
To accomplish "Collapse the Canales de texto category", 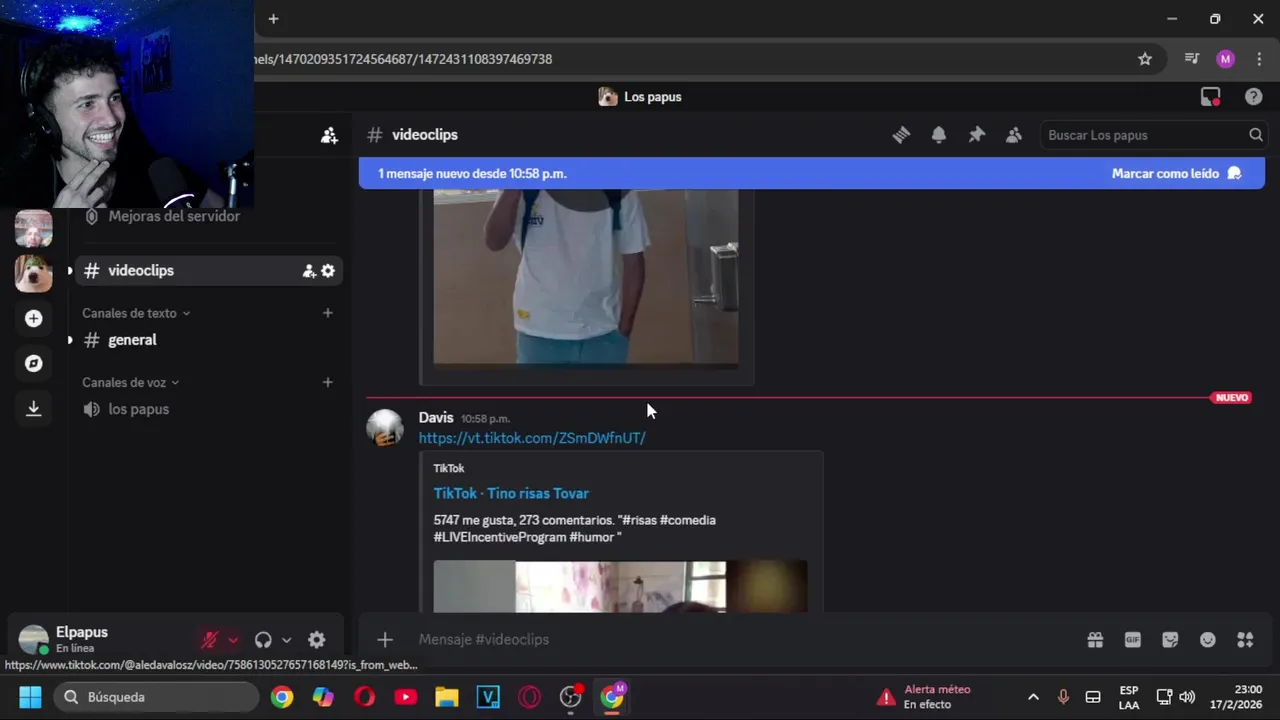I will (x=136, y=313).
